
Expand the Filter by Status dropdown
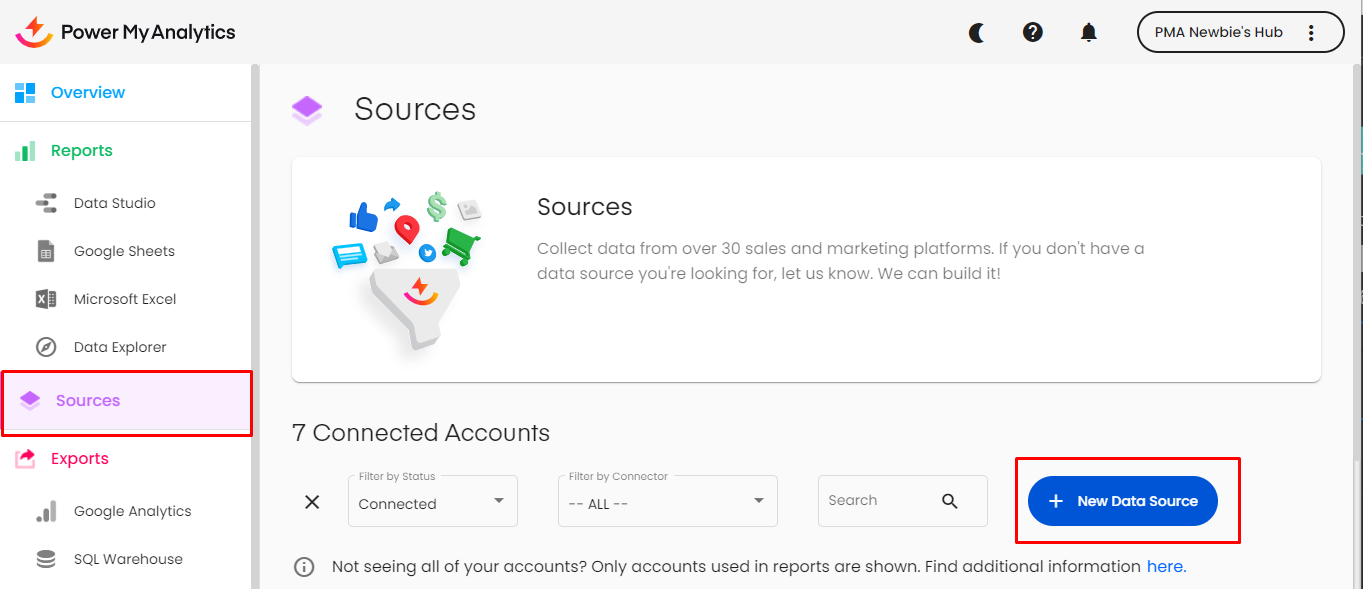point(433,502)
